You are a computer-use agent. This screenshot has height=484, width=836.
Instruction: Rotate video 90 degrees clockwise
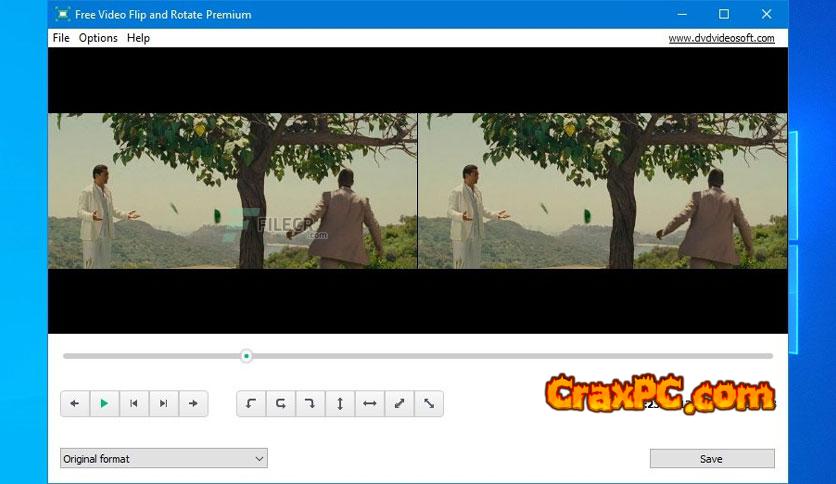[310, 404]
